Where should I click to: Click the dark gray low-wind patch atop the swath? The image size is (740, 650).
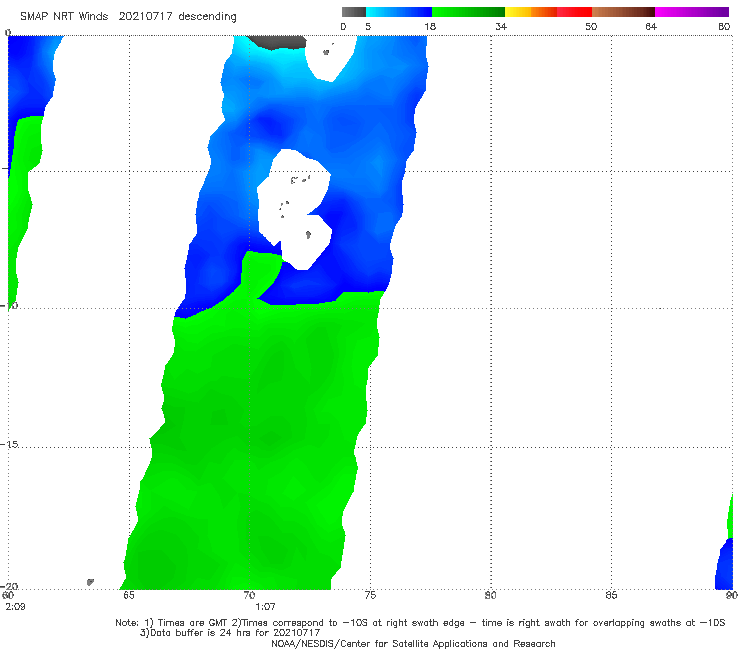(x=278, y=42)
